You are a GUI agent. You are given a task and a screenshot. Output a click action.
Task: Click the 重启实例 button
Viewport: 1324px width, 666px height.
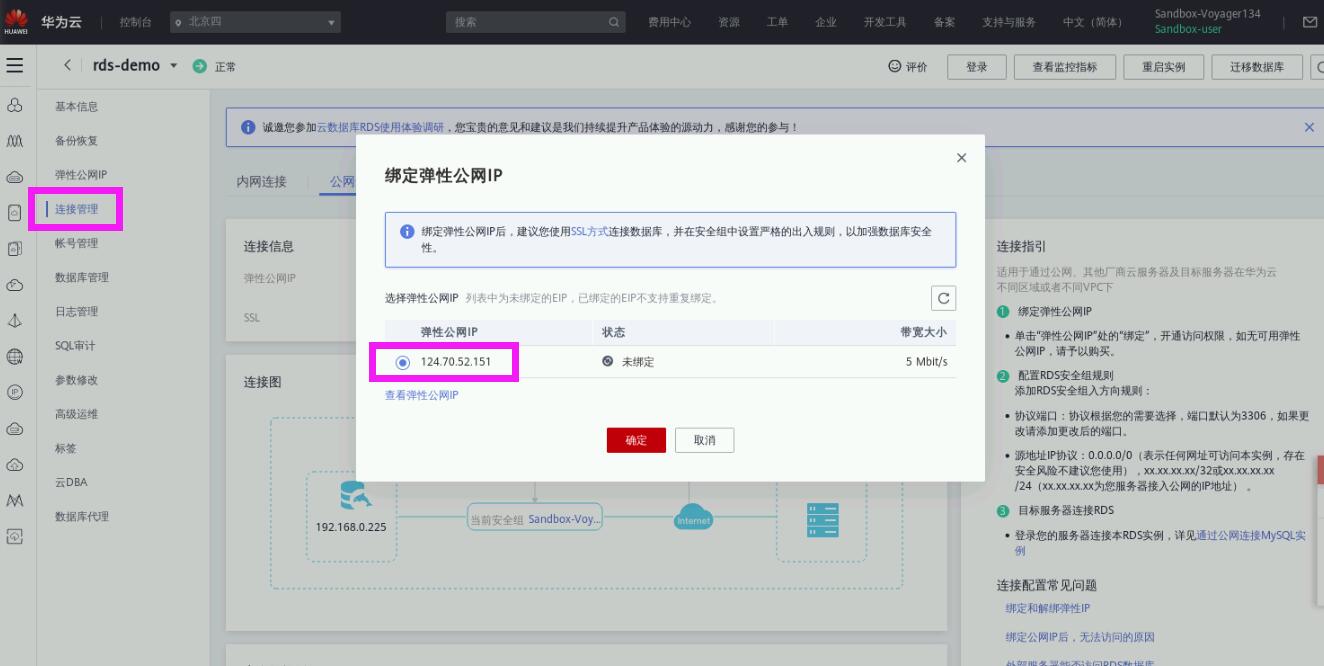(x=1163, y=67)
